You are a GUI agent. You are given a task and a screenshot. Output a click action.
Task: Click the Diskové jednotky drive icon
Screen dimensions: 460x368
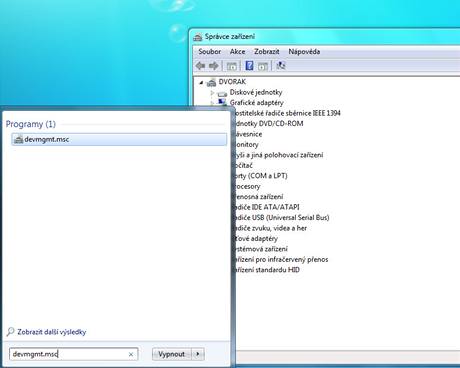[222, 93]
